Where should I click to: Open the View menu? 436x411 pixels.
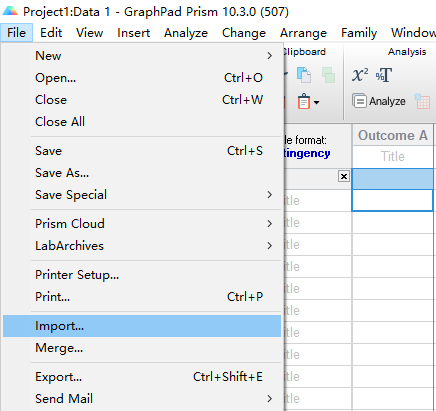(x=89, y=33)
